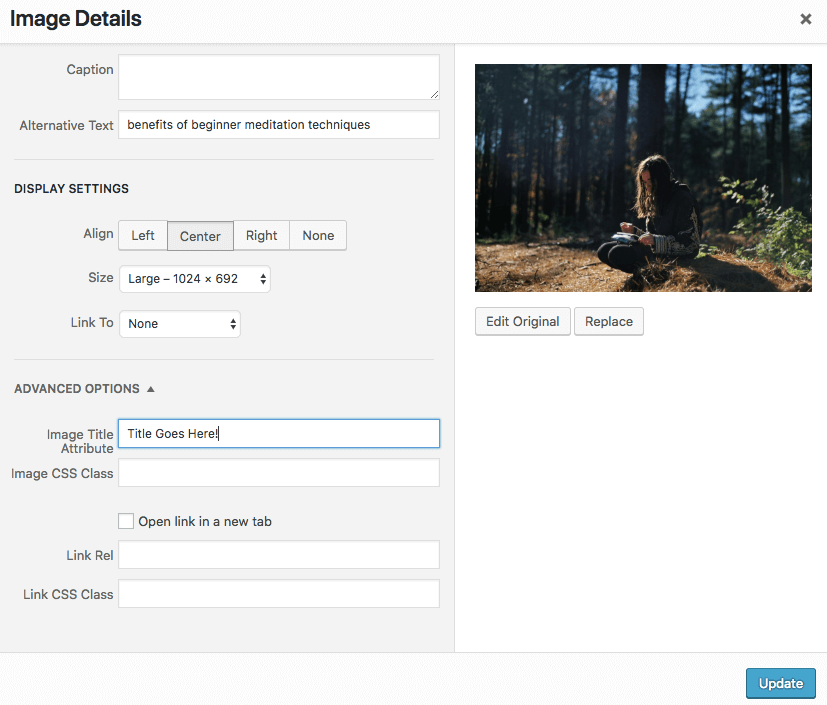This screenshot has width=827, height=705.
Task: Focus the Caption text area
Action: 278,77
